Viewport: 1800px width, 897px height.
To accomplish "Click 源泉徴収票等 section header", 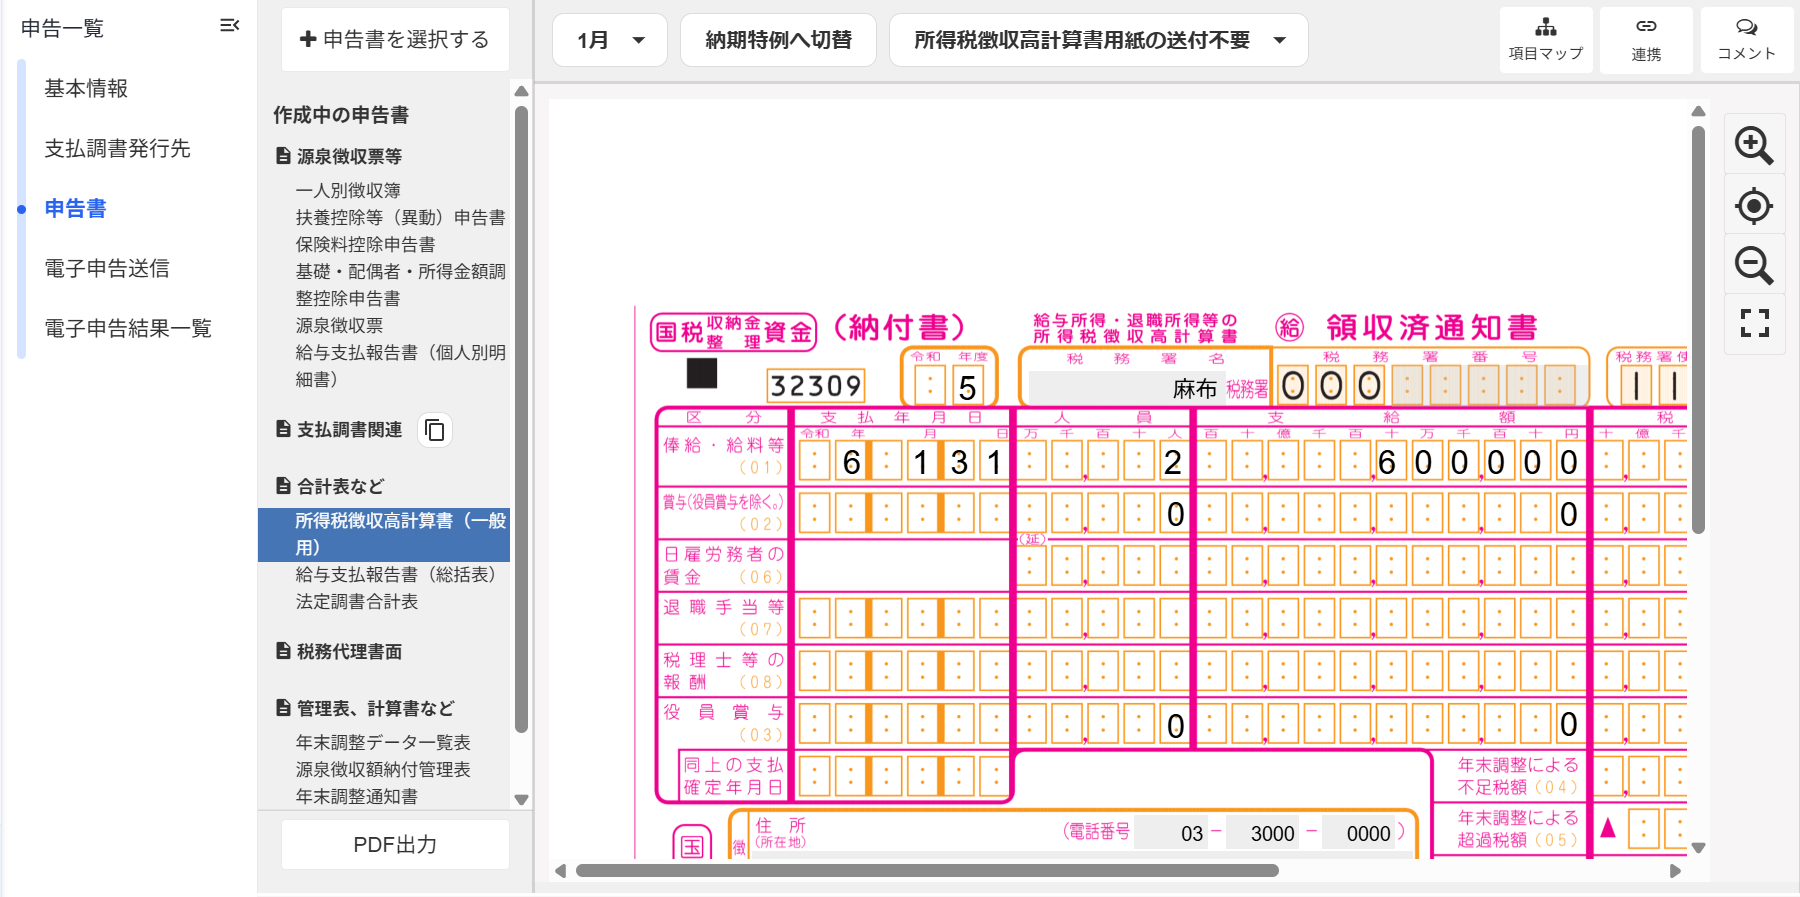I will click(339, 156).
